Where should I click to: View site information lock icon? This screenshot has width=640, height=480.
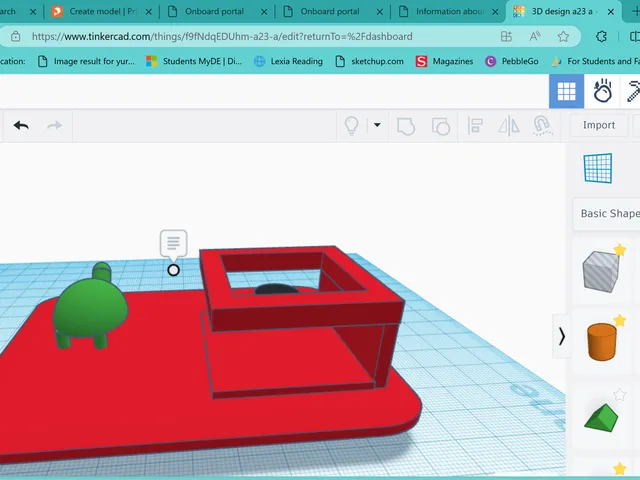(16, 36)
